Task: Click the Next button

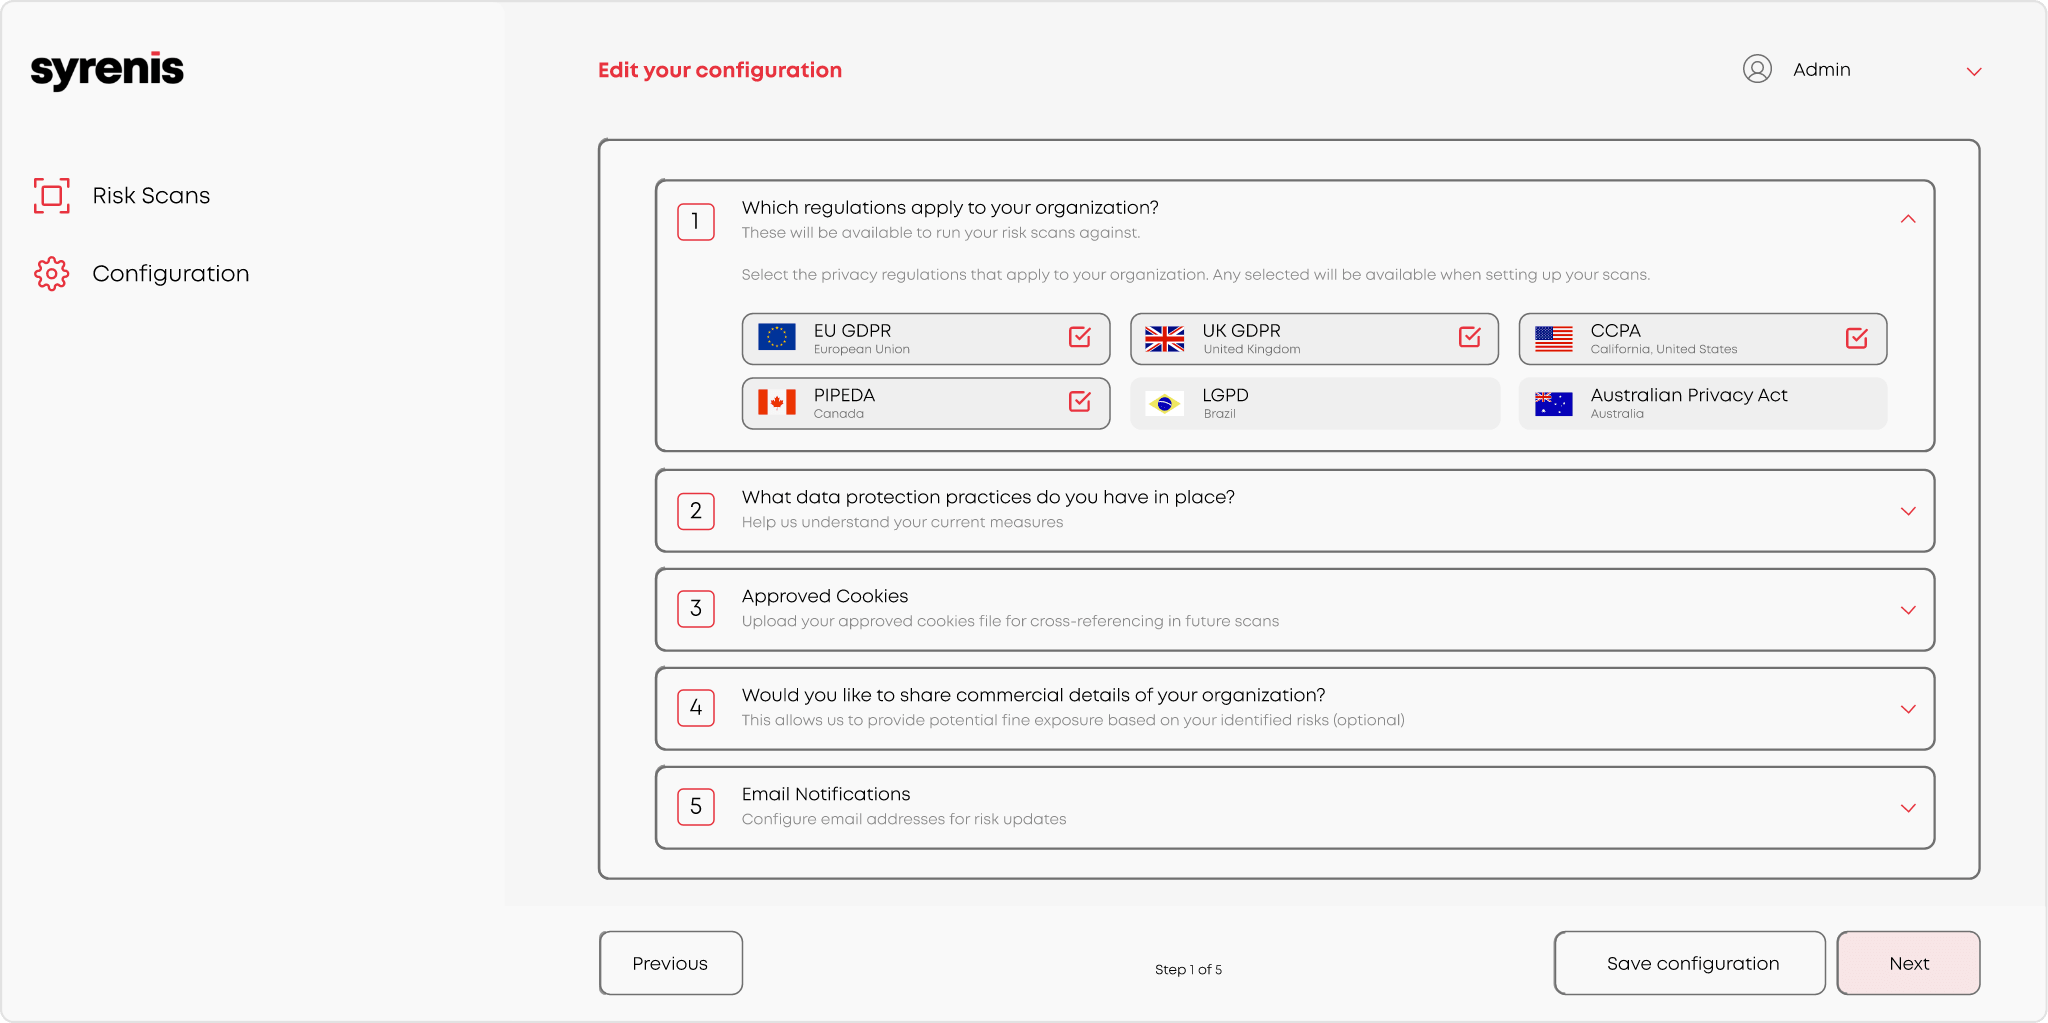Action: pyautogui.click(x=1908, y=963)
